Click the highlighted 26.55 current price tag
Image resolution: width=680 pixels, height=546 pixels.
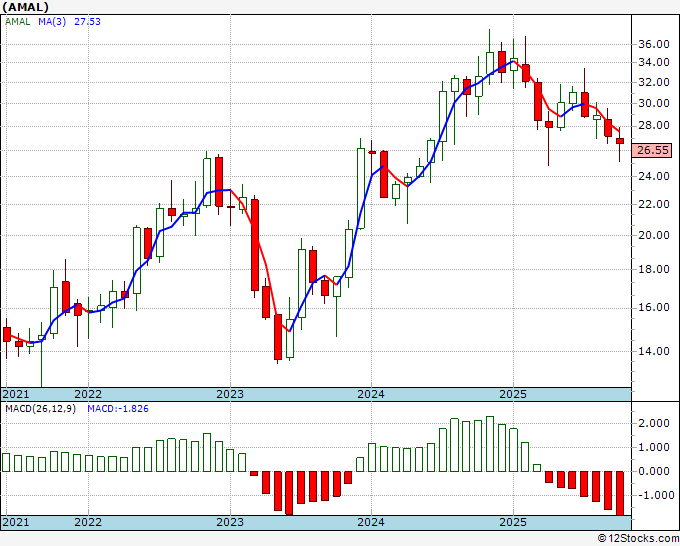coord(652,150)
